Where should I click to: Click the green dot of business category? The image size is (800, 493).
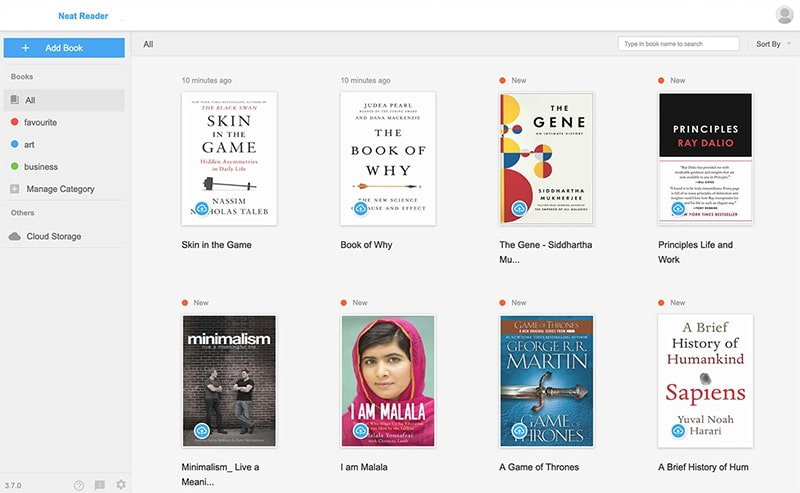tap(15, 166)
